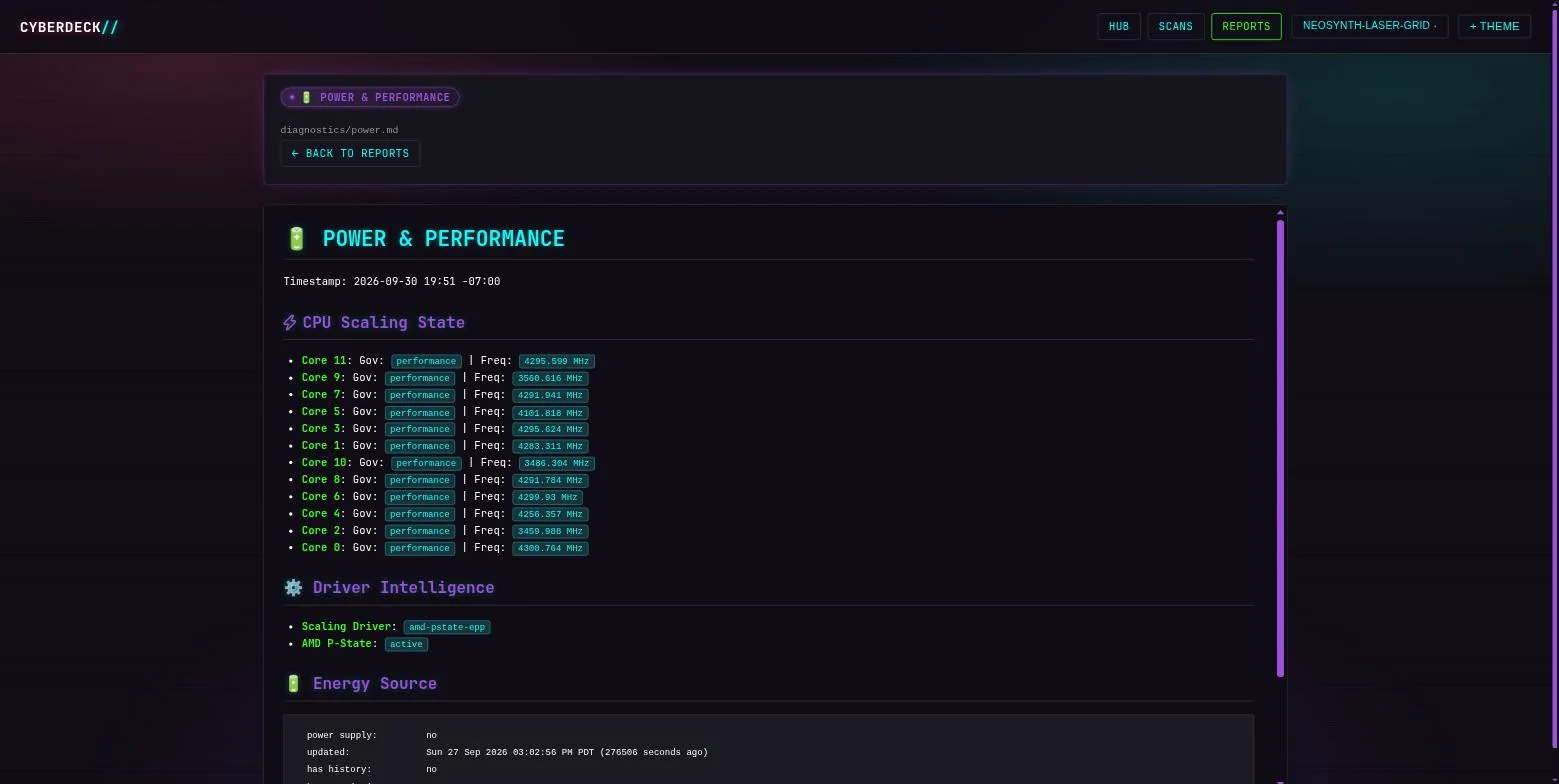Click the battery icon beside the main title
This screenshot has height=784, width=1559.
(296, 238)
